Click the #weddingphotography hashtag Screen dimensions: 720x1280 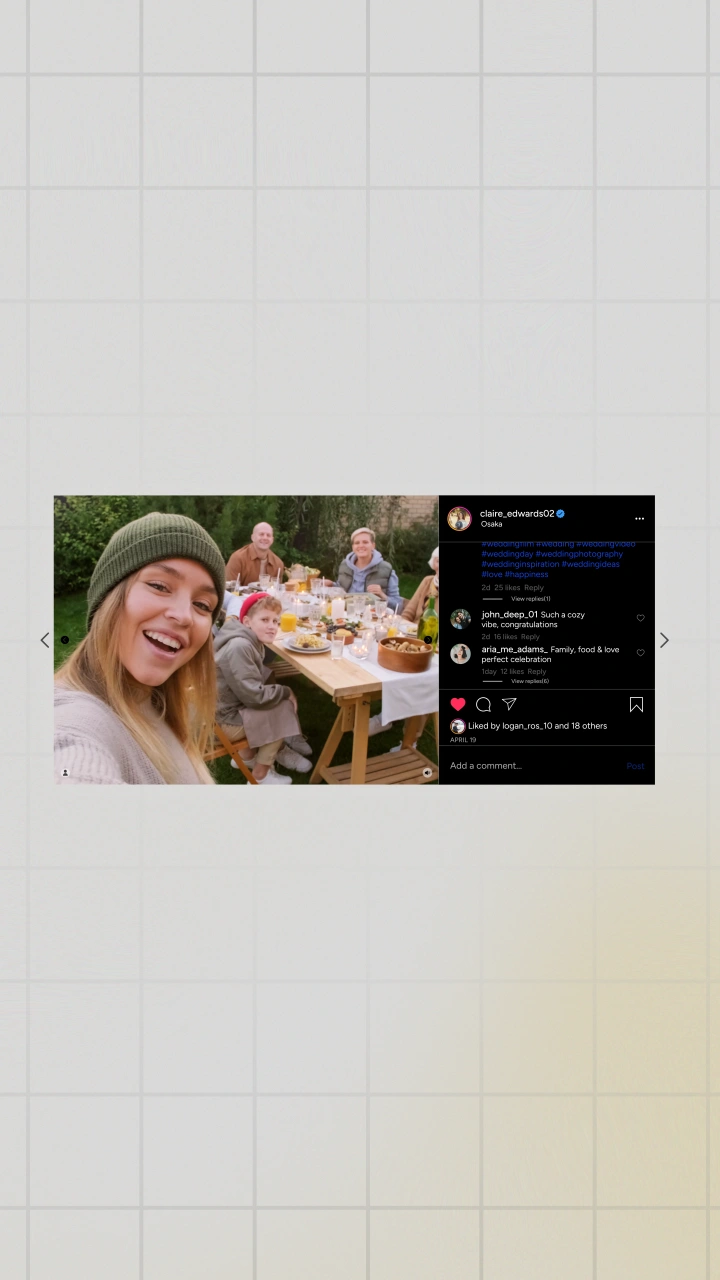click(579, 554)
